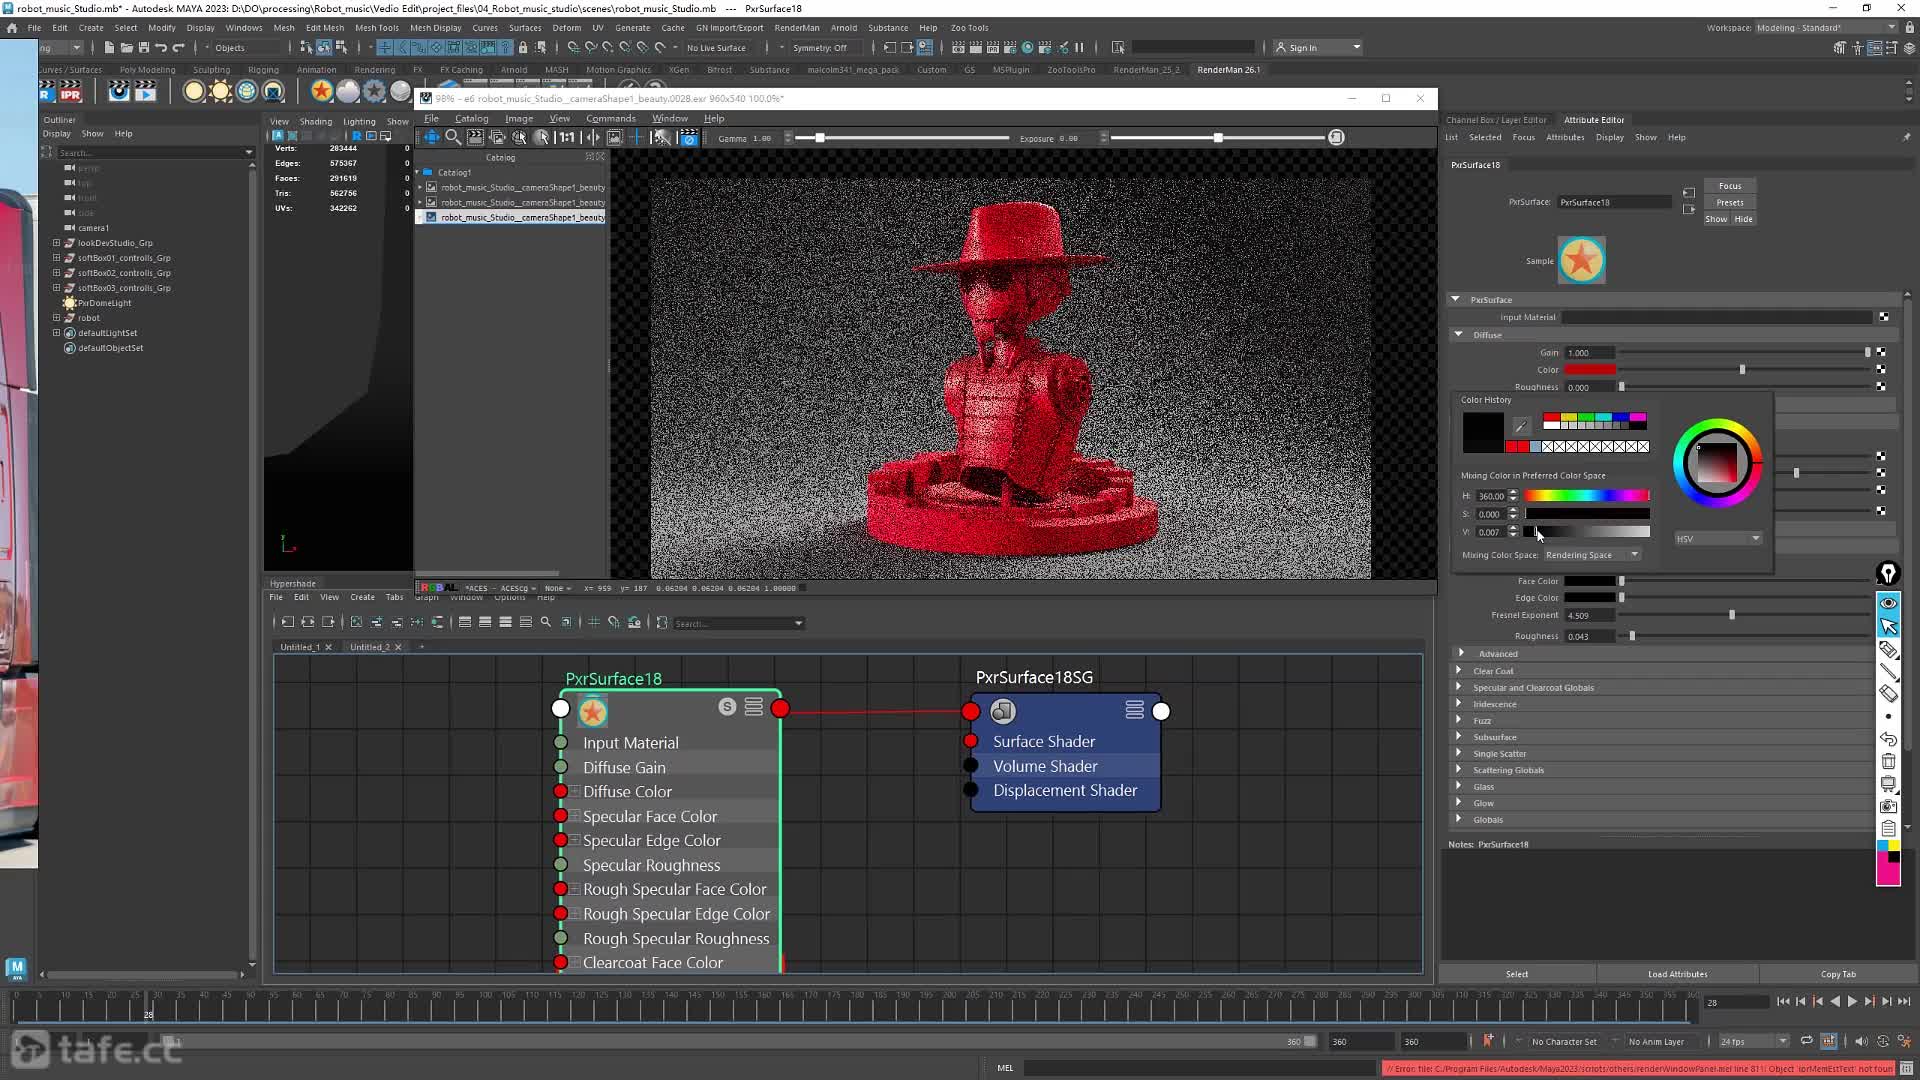Click the PxrSurface name input field
Viewport: 1920px width, 1080px height.
(1614, 202)
